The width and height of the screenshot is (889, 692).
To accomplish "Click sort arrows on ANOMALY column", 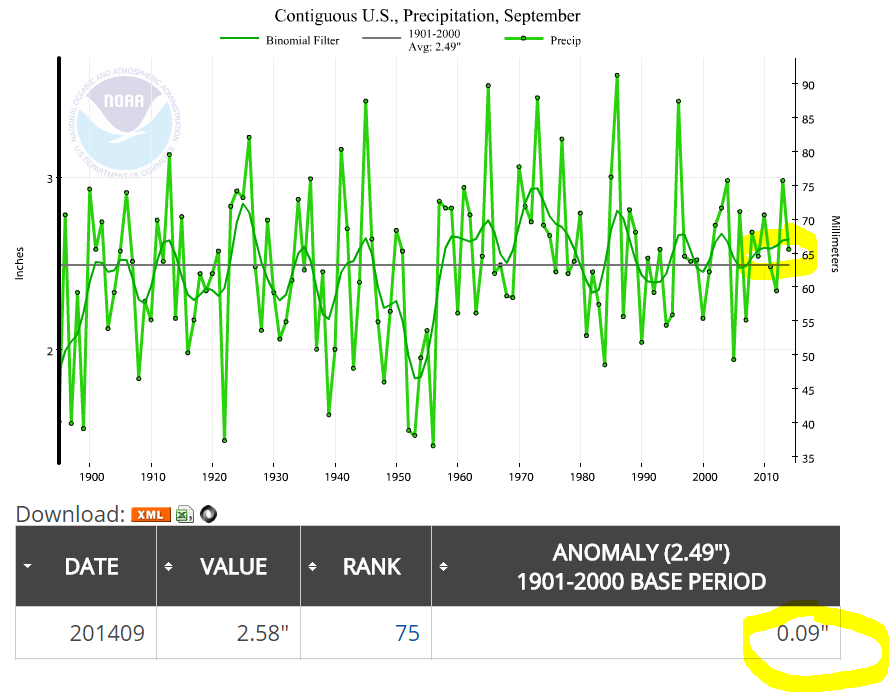I will [x=444, y=566].
